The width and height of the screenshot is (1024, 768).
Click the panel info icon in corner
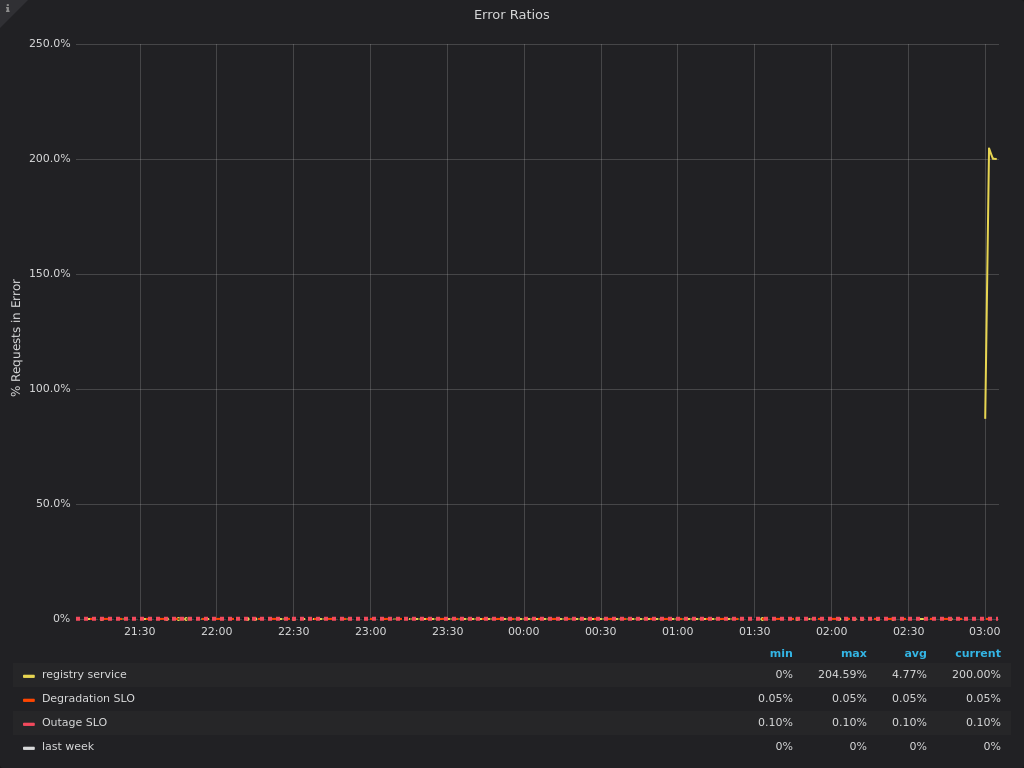[x=8, y=9]
